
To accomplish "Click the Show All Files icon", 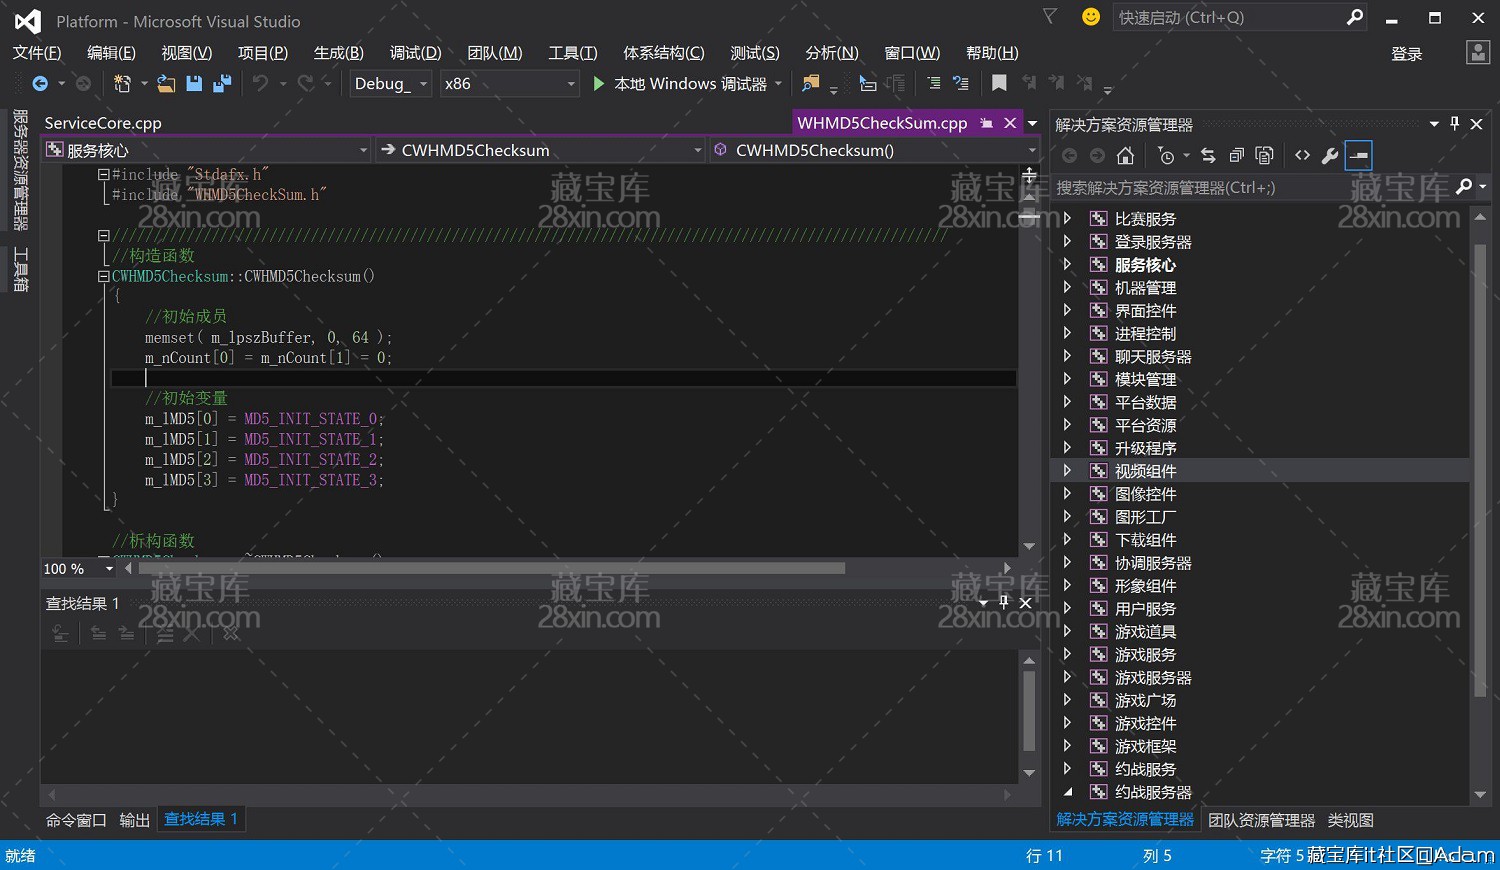I will click(1264, 155).
